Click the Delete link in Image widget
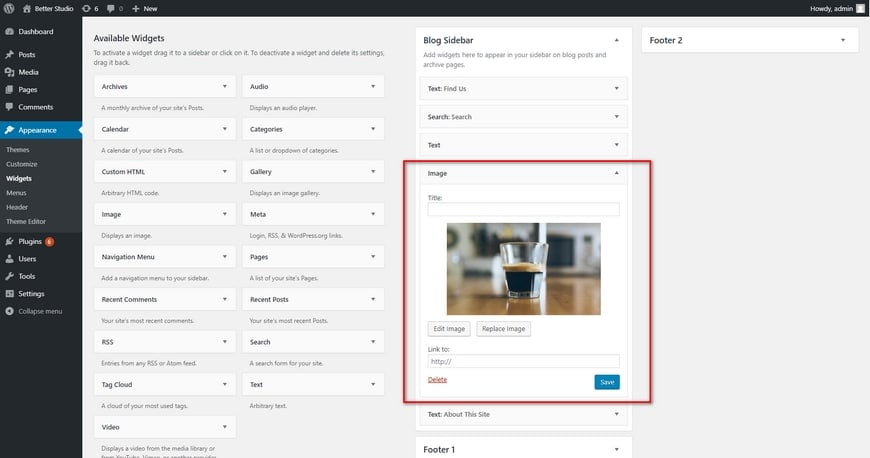Screen dimensions: 870x458 (x=437, y=380)
